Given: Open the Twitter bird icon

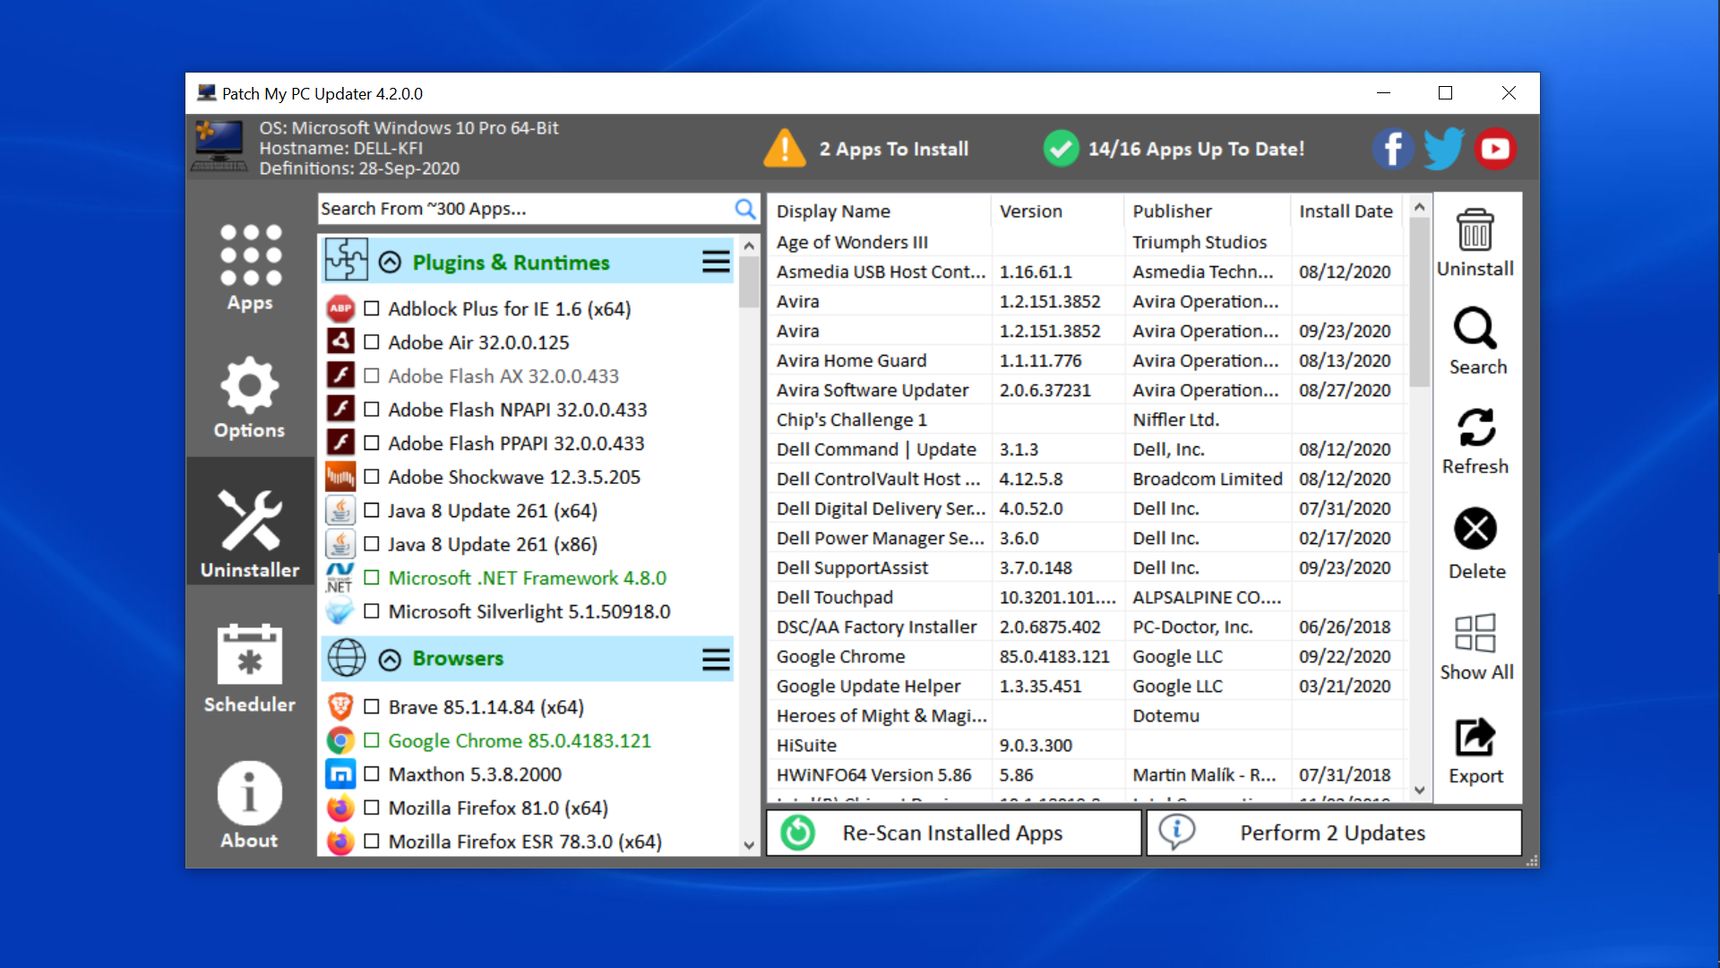Looking at the screenshot, I should click(x=1443, y=149).
